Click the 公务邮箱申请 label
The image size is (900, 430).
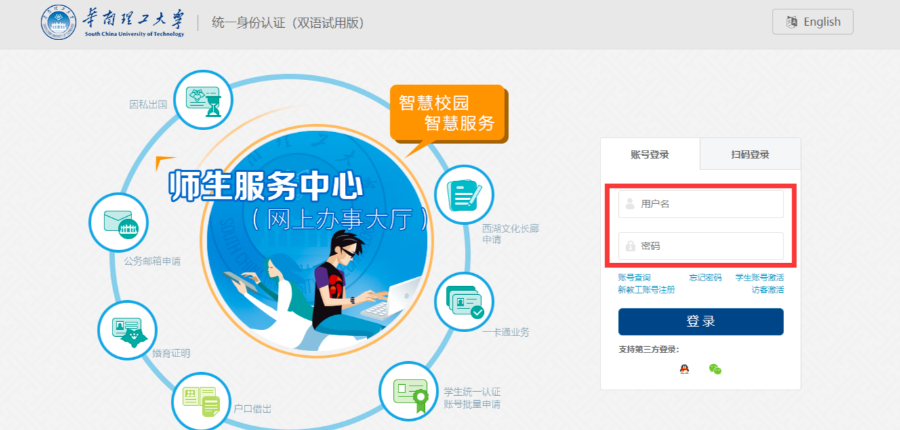(x=152, y=261)
